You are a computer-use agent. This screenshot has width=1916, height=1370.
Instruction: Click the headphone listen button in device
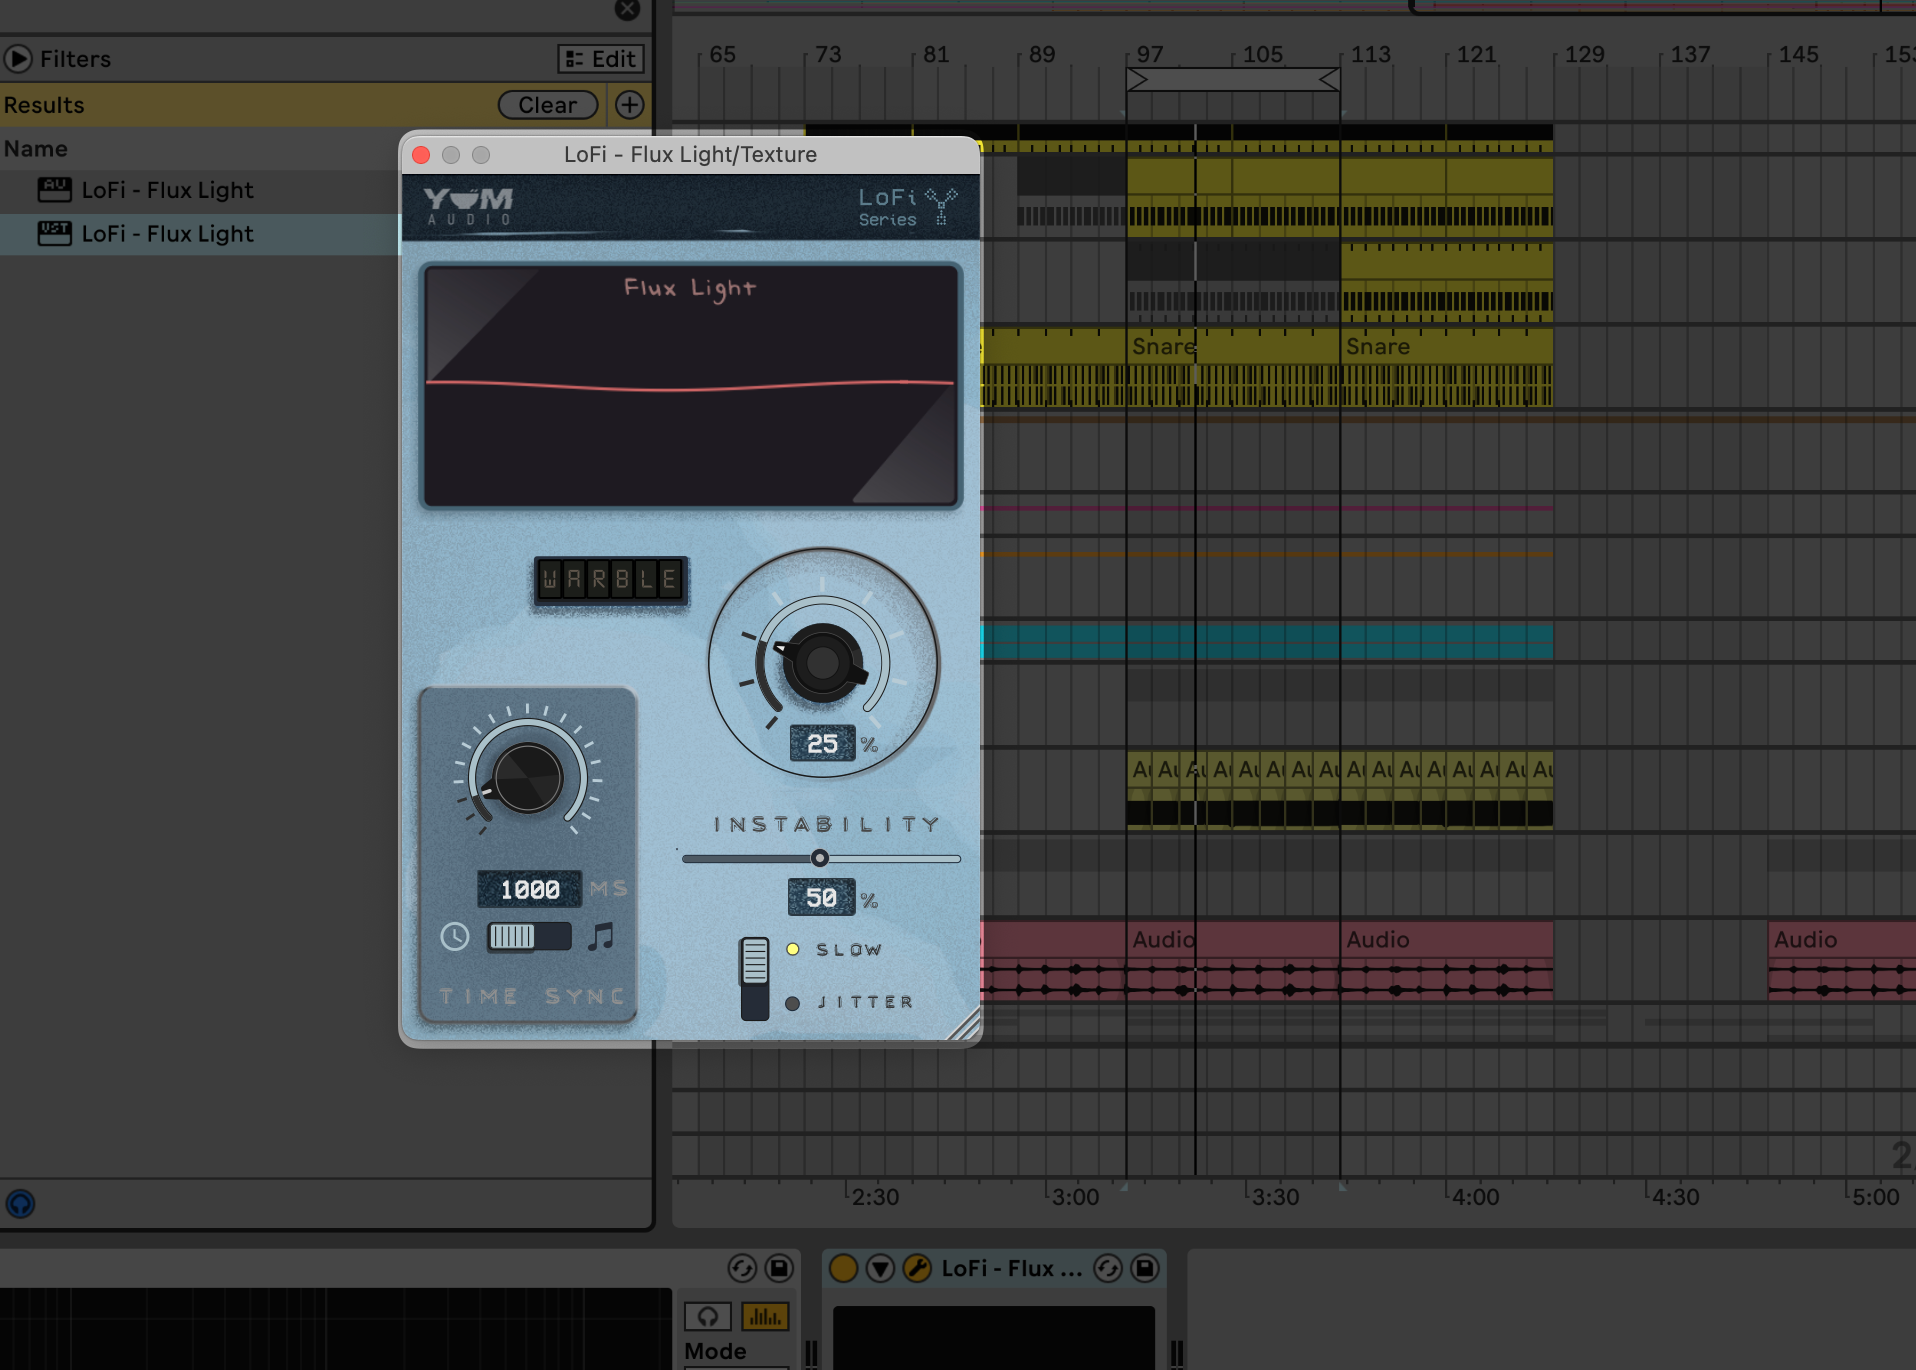coord(708,1316)
